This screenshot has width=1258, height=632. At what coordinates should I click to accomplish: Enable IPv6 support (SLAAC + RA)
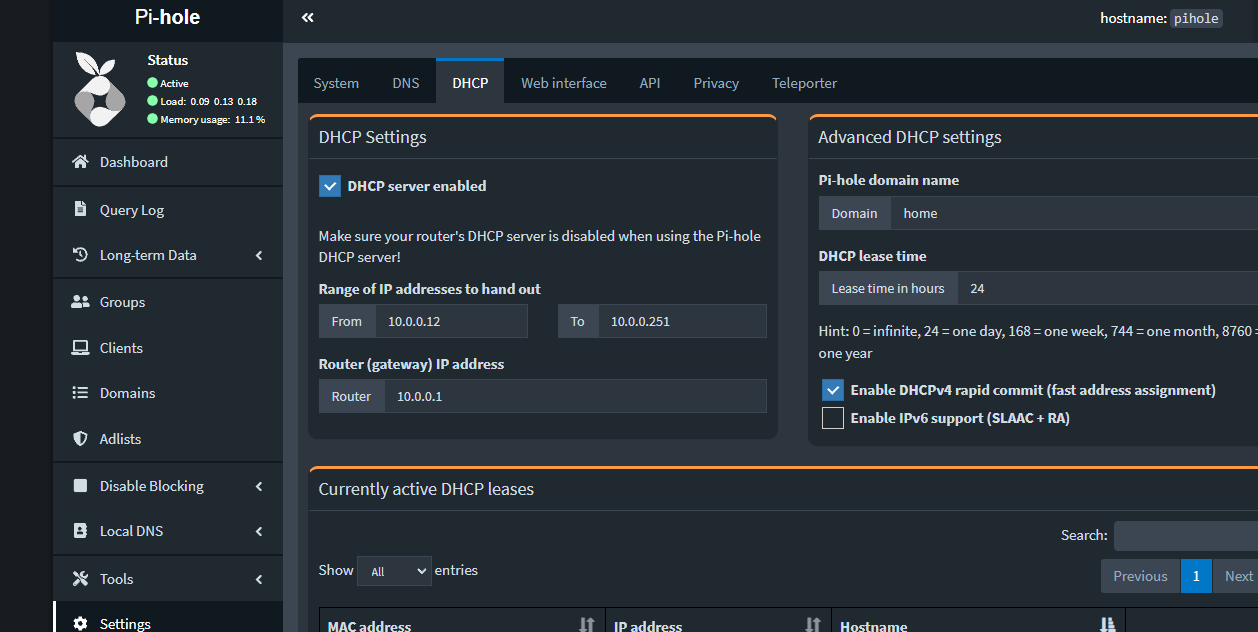click(833, 417)
